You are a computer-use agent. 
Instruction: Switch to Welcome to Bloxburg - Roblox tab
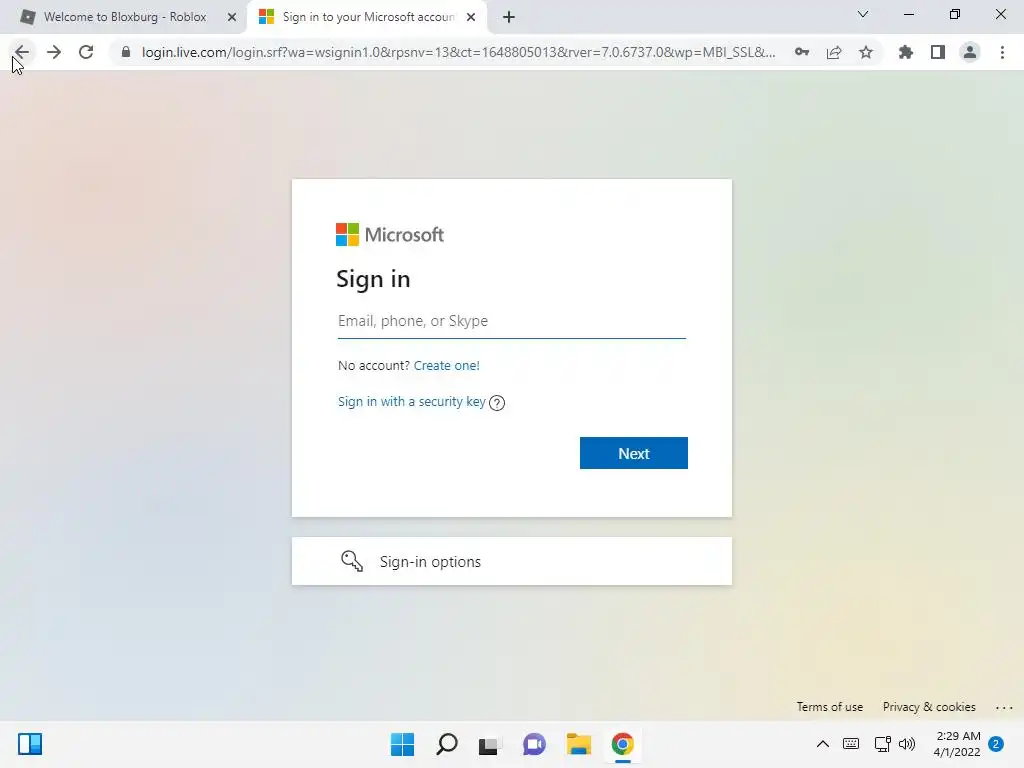click(x=124, y=17)
